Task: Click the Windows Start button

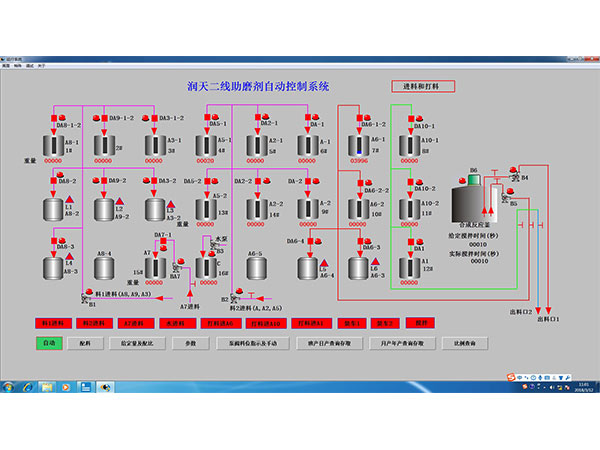Action: tap(8, 385)
